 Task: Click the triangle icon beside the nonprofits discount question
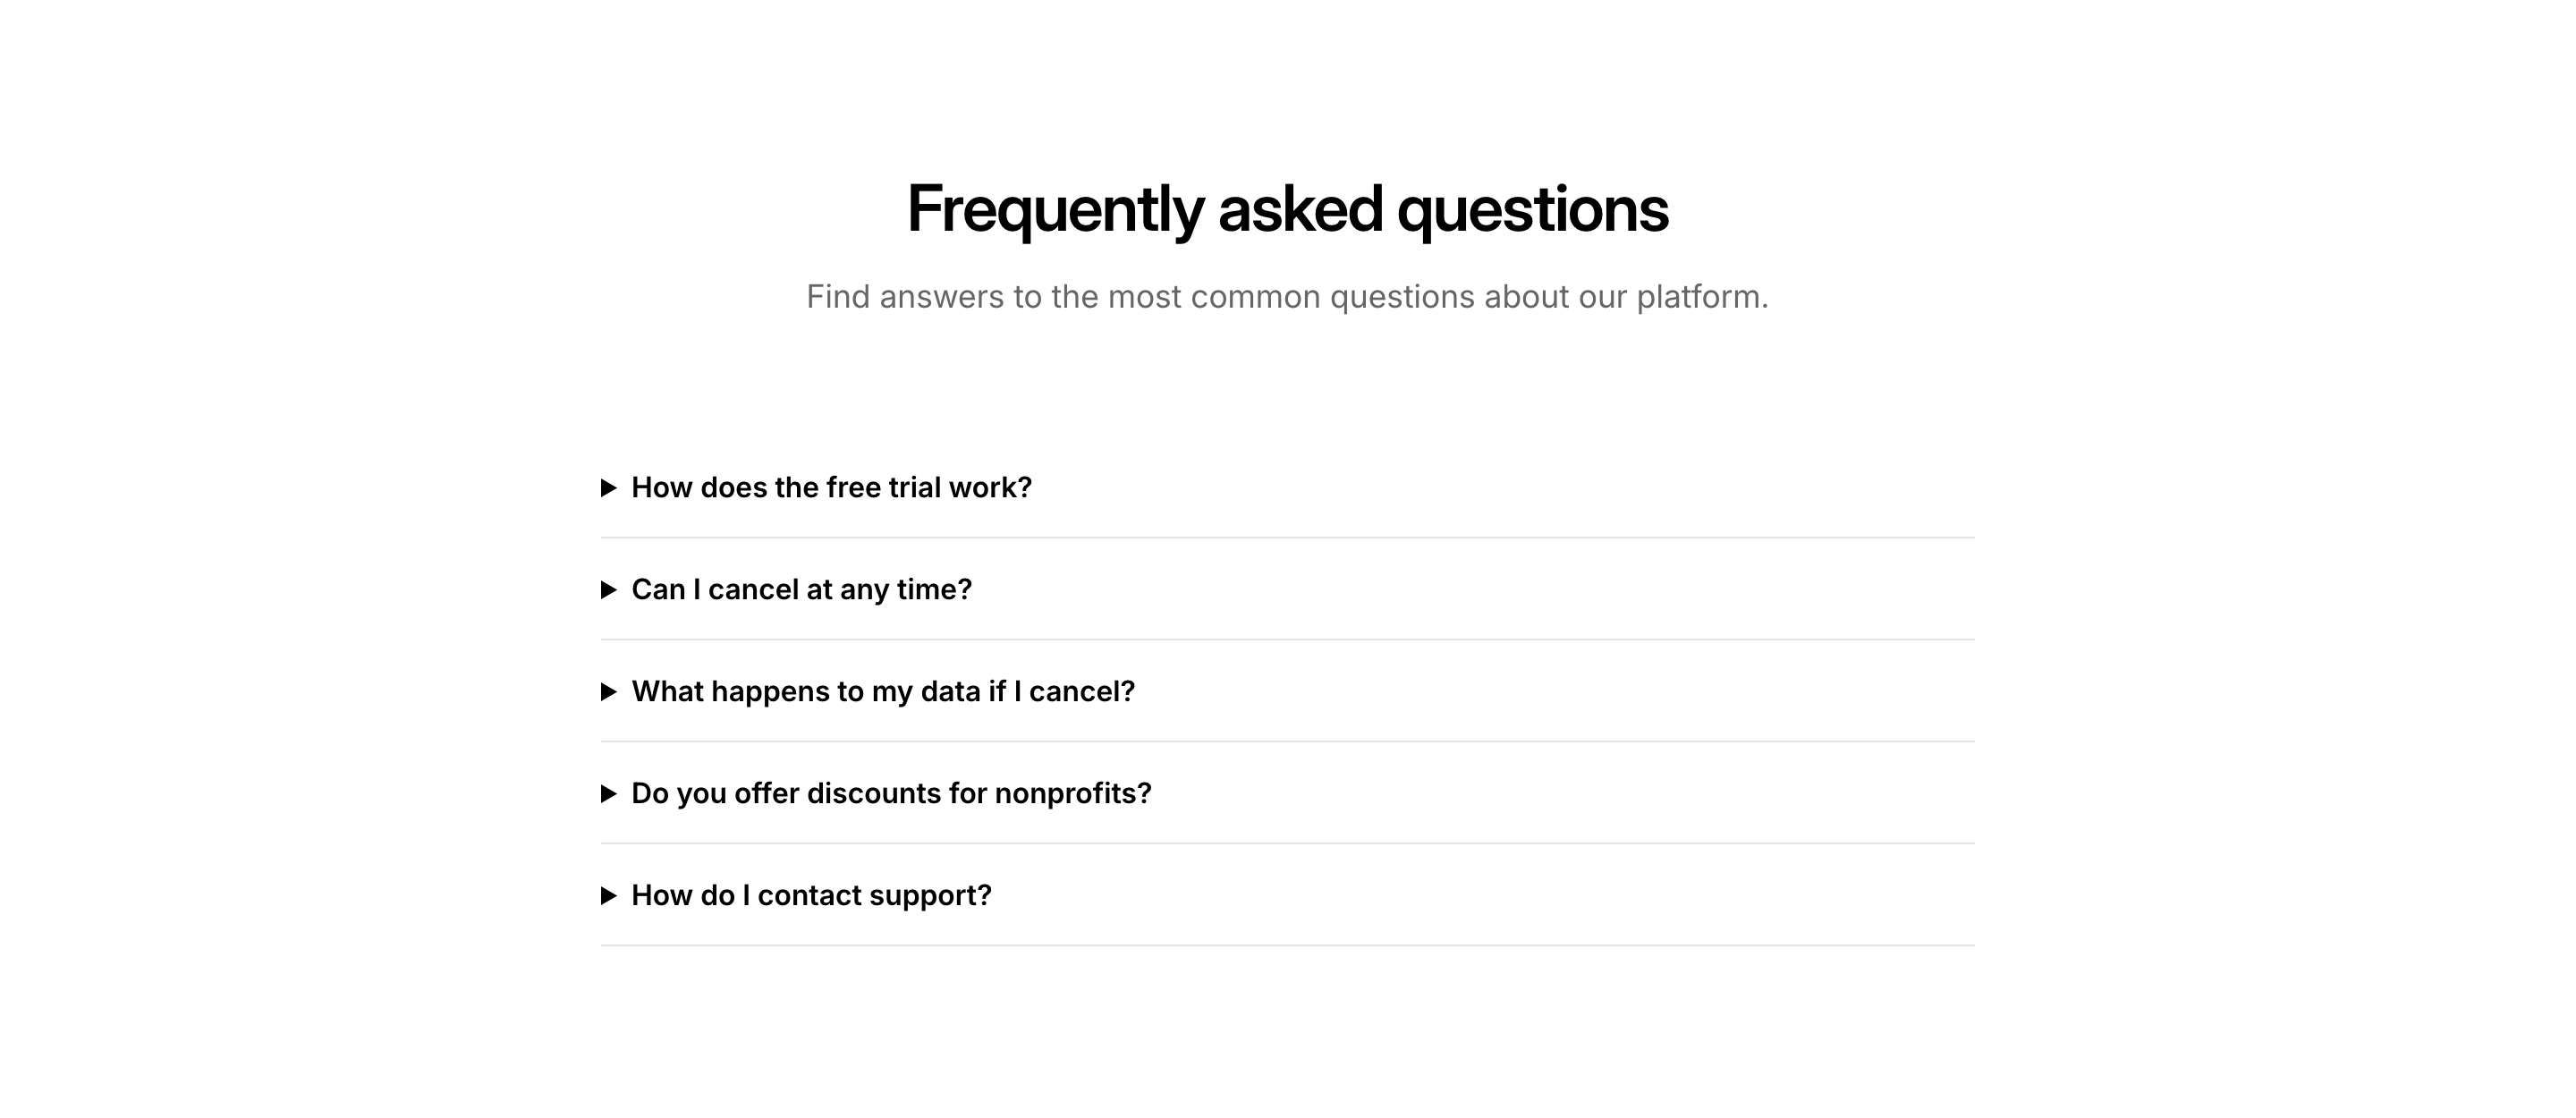[x=608, y=794]
